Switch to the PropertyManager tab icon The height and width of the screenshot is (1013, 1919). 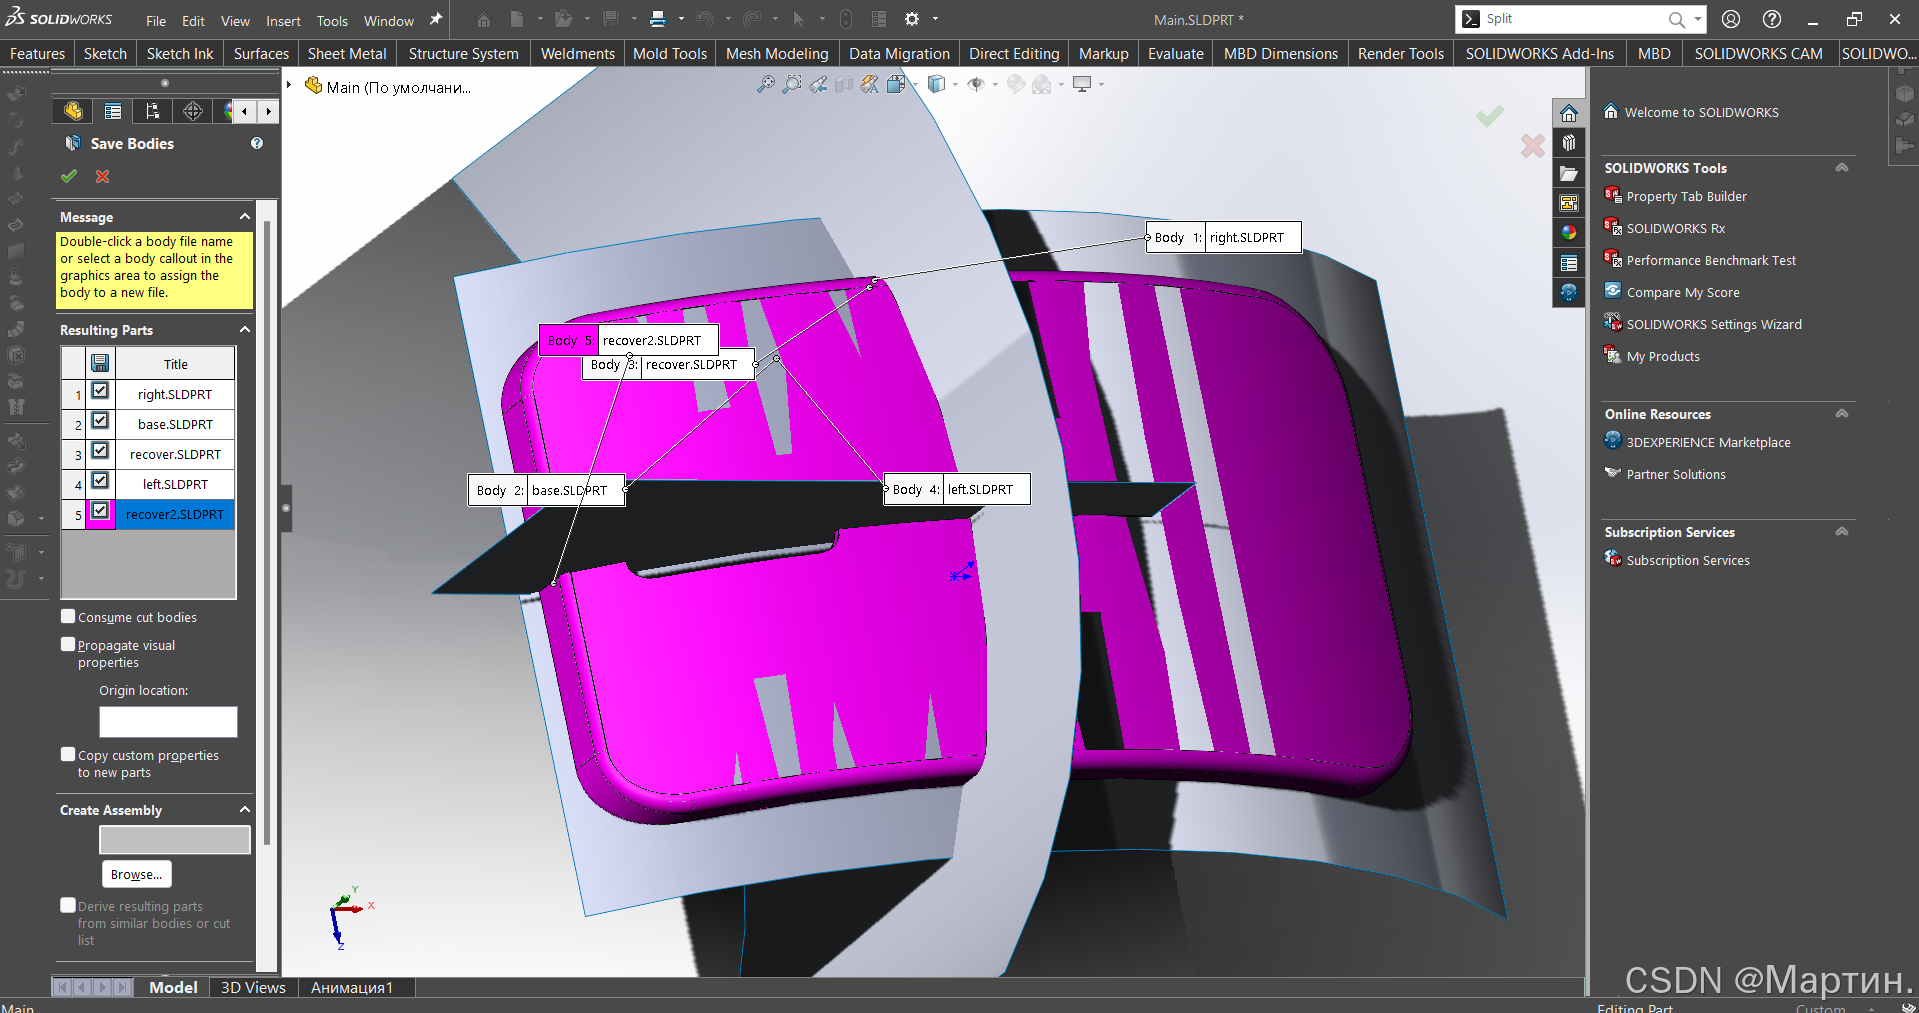113,111
